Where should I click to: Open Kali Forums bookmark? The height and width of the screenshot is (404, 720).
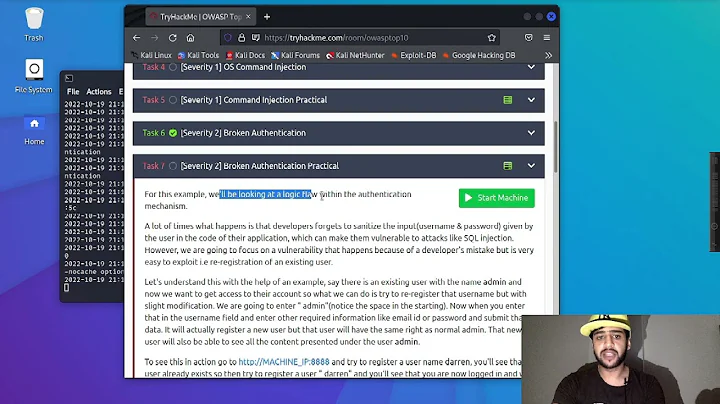coord(295,55)
